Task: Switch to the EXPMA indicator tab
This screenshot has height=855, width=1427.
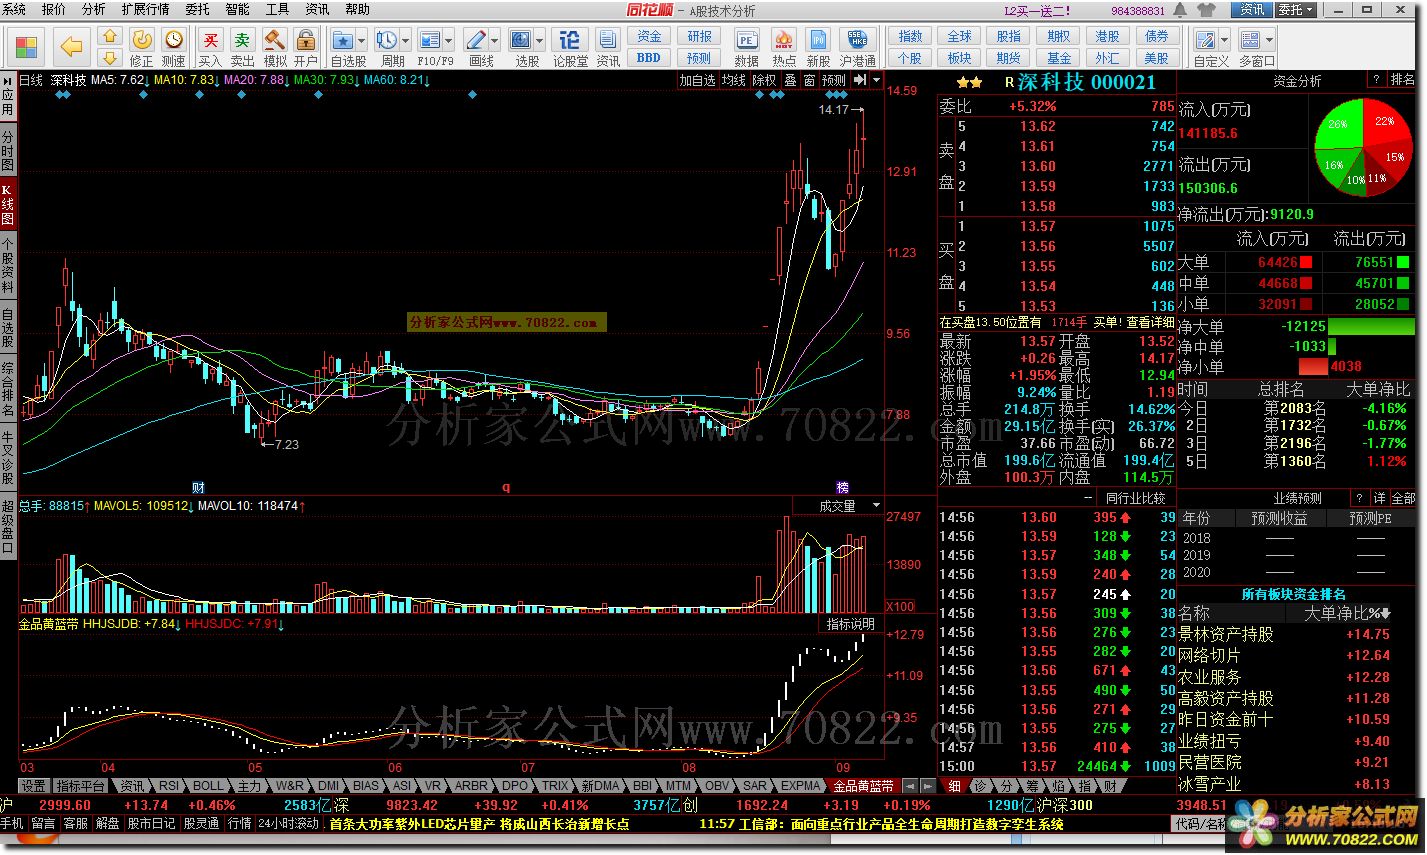Action: click(x=801, y=786)
